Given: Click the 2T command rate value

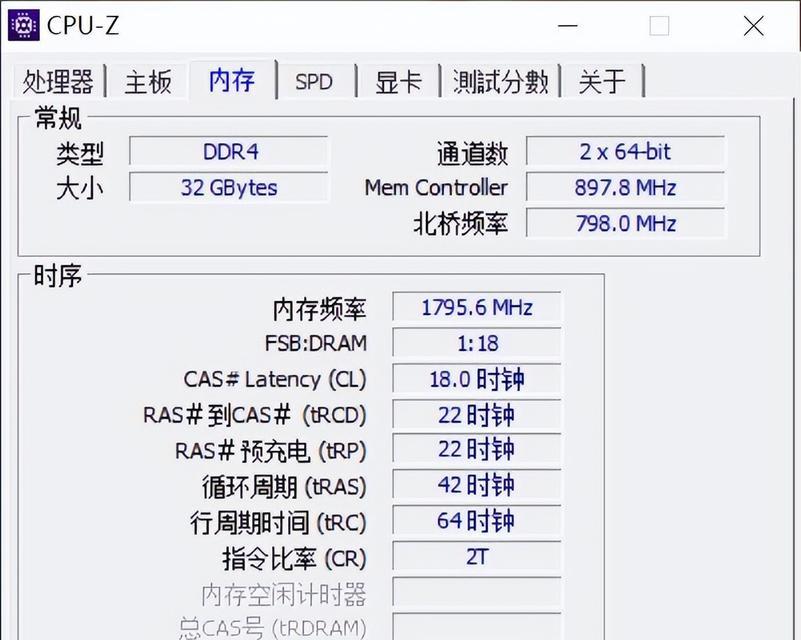Looking at the screenshot, I should pyautogui.click(x=477, y=556).
